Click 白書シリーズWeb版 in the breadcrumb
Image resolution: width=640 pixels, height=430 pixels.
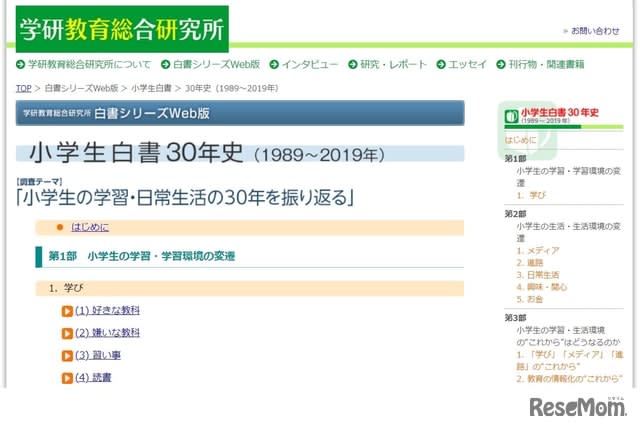(81, 88)
